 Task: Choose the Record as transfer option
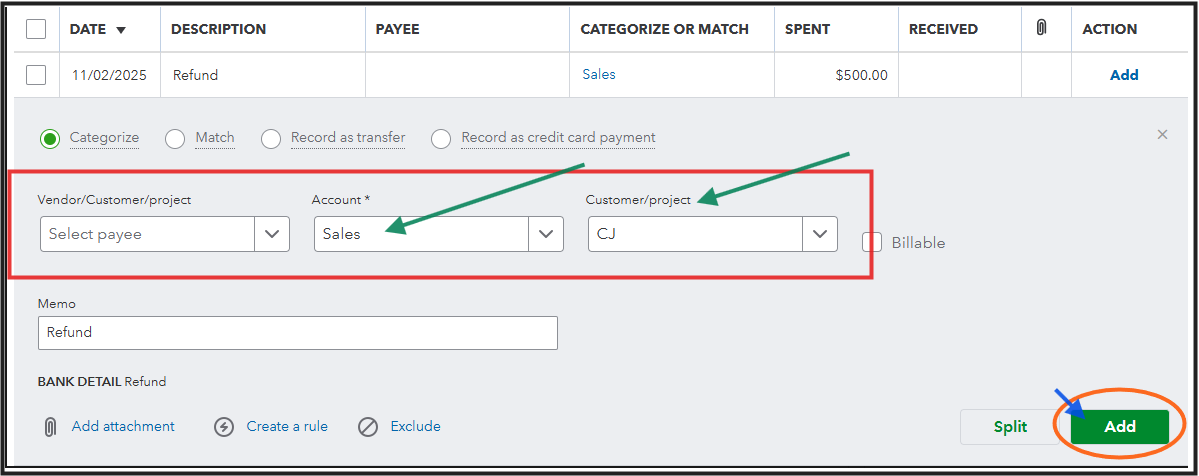(271, 139)
